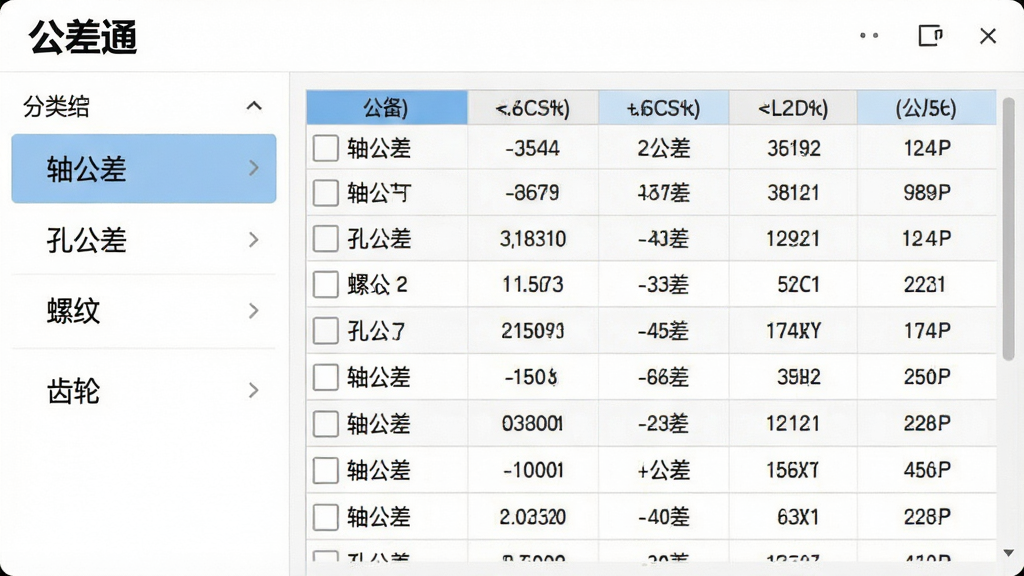Click the window restore icon in title bar

(930, 35)
